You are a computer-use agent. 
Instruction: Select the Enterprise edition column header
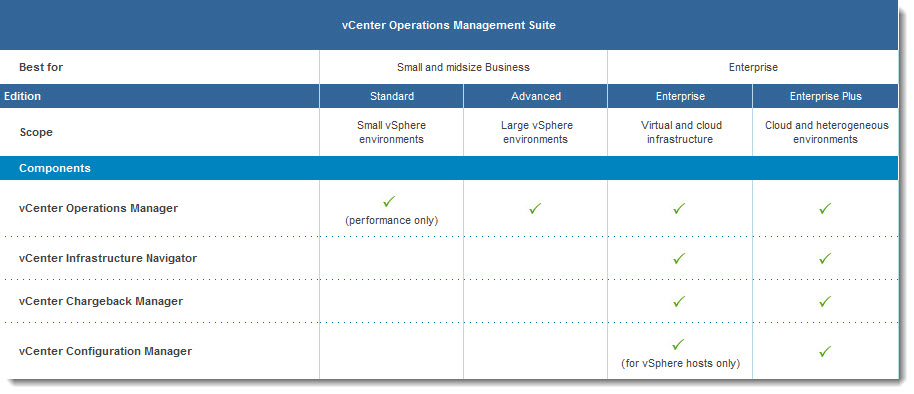(x=680, y=96)
